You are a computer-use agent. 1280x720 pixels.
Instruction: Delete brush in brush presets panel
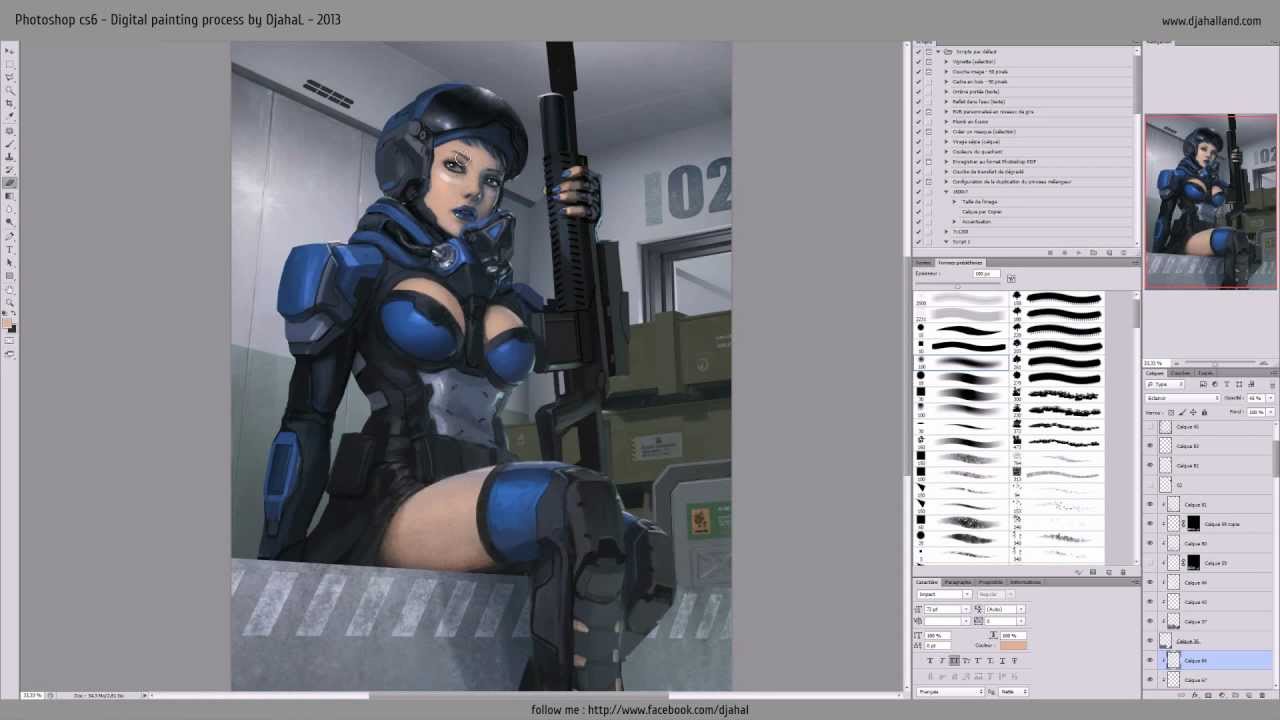pos(1123,572)
